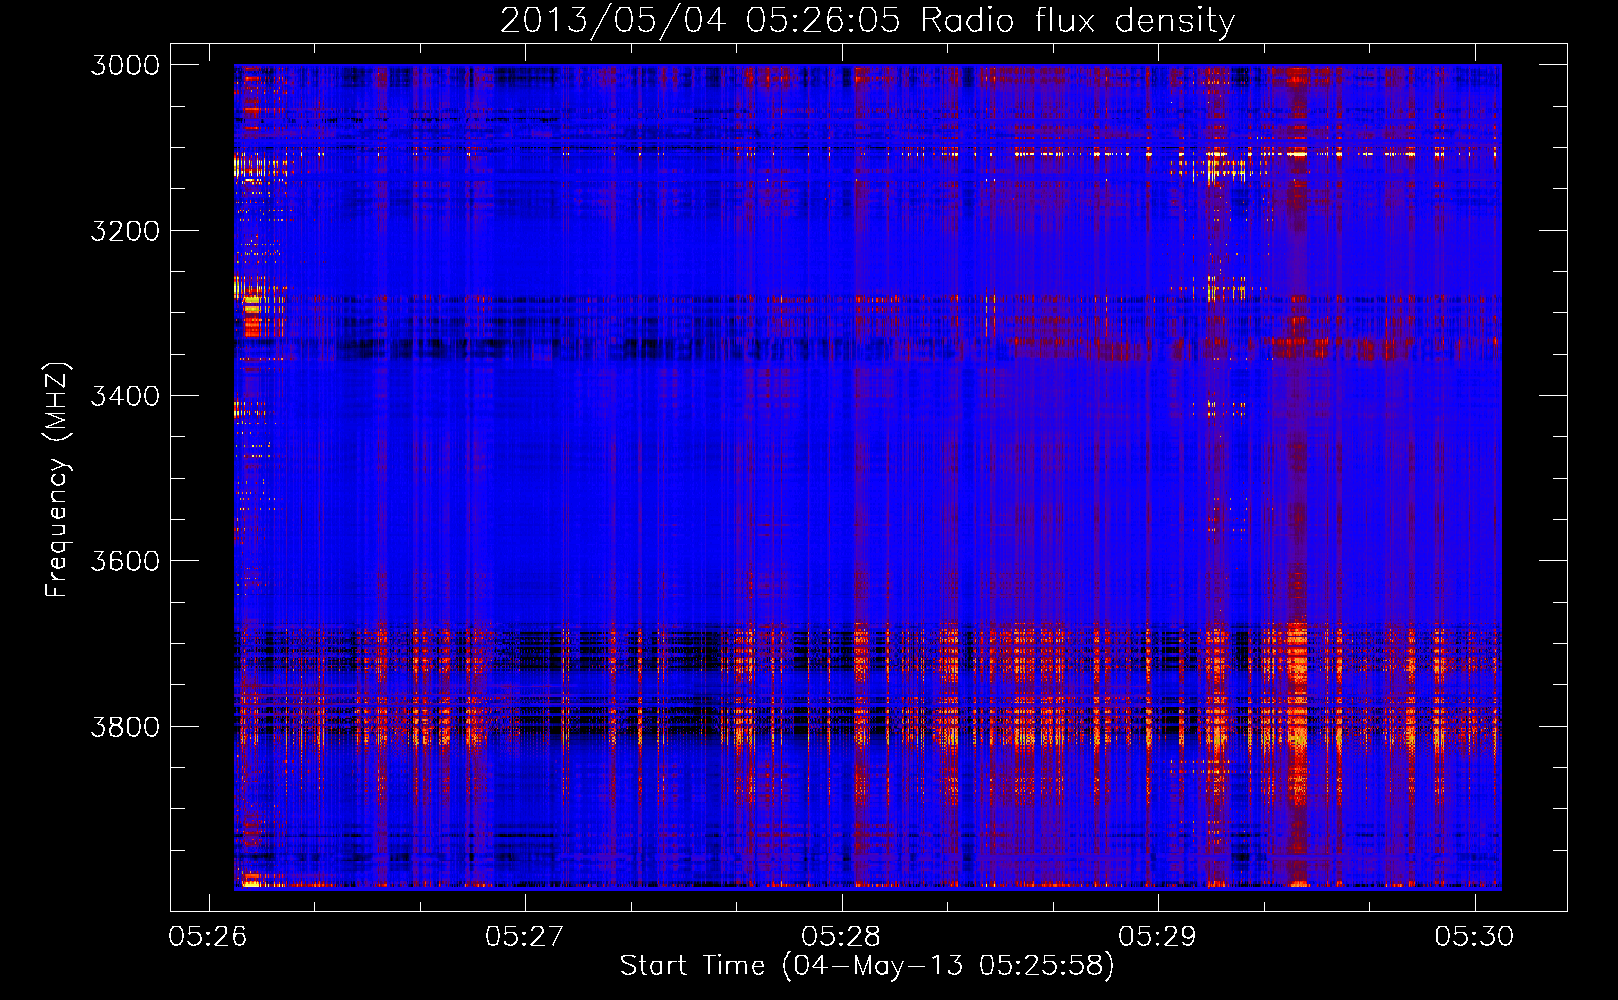
Task: Click the 05:27 time tick label
Action: coord(525,937)
